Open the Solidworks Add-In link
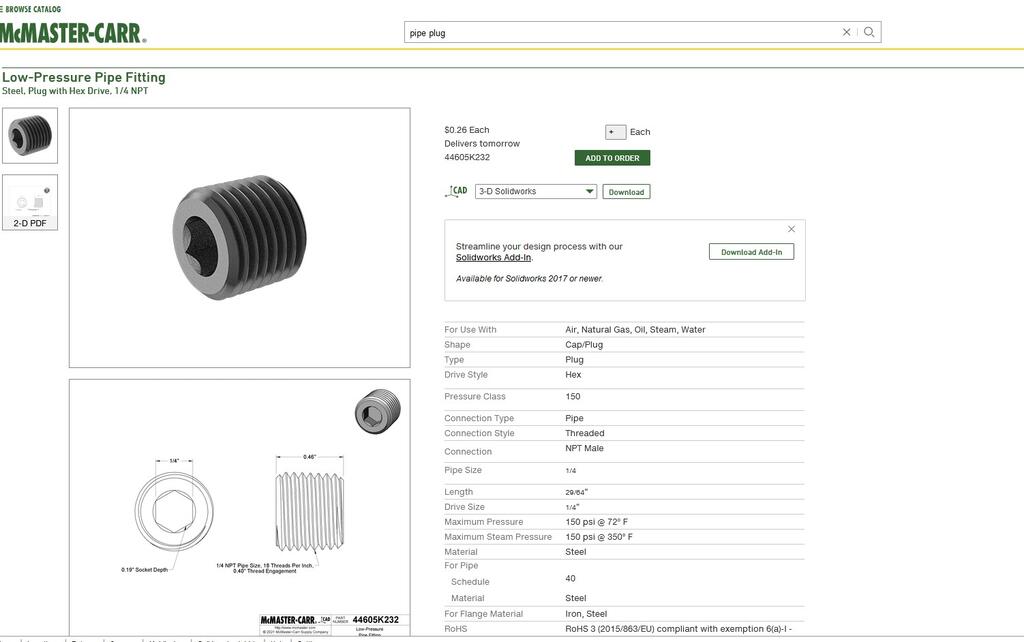The image size is (1024, 642). tap(494, 257)
